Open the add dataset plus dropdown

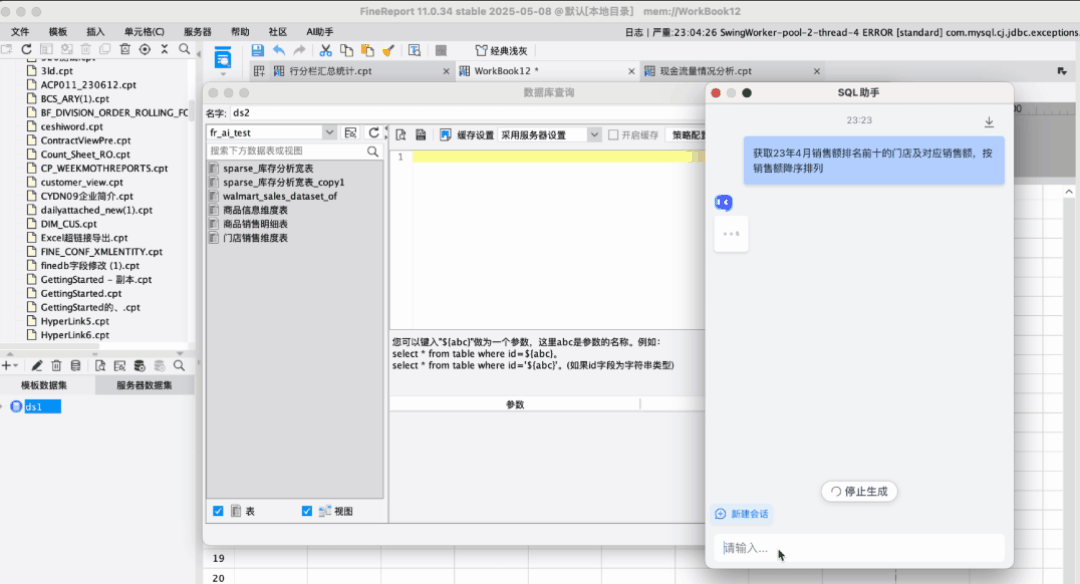tap(10, 366)
